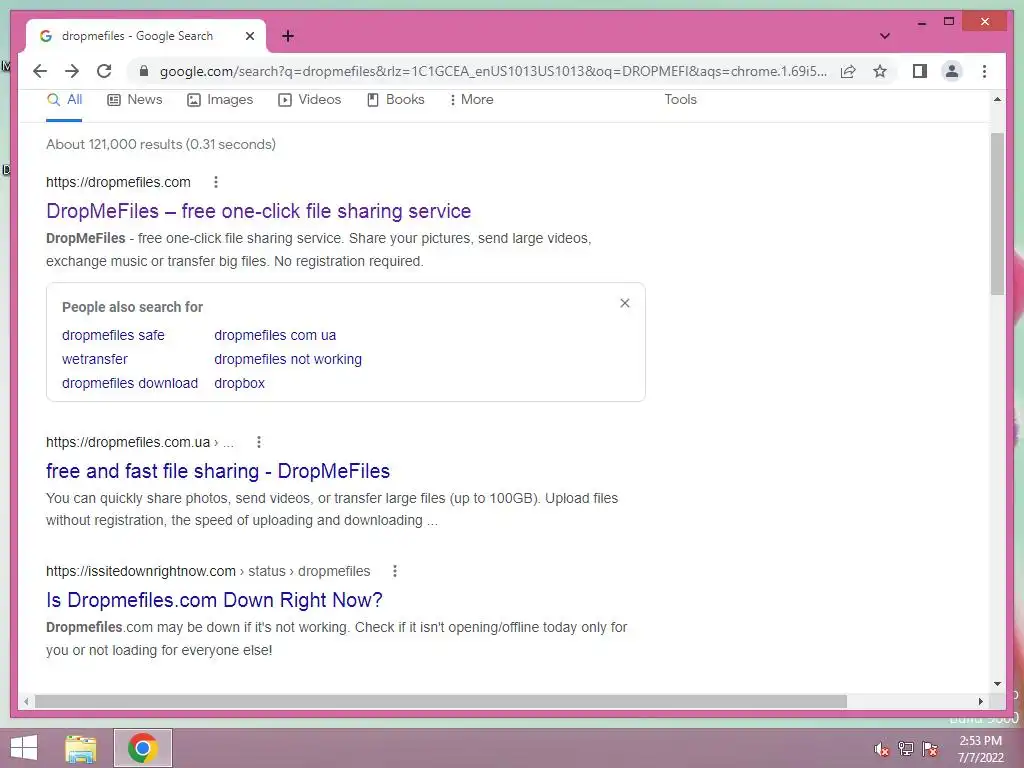The image size is (1024, 768).
Task: Click the https://dropmefiles.com URL text
Action: pos(118,182)
